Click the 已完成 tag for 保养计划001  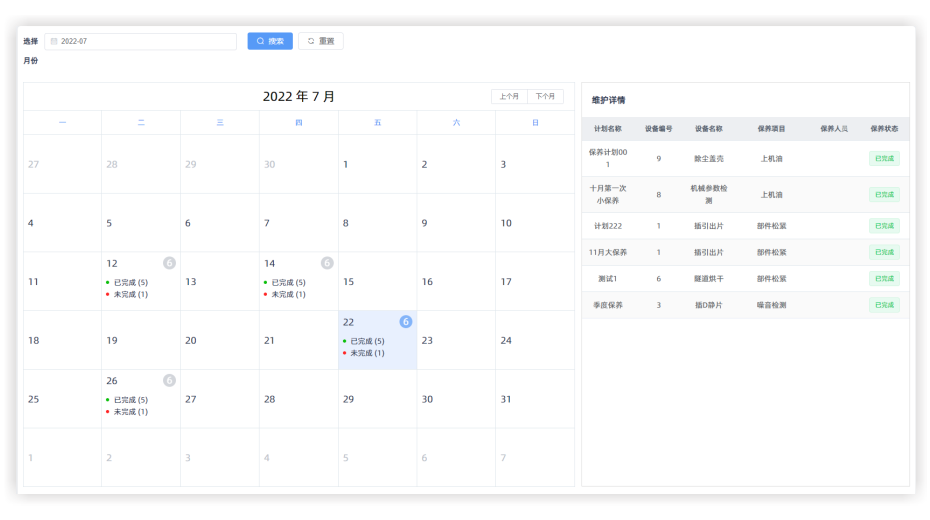click(884, 158)
